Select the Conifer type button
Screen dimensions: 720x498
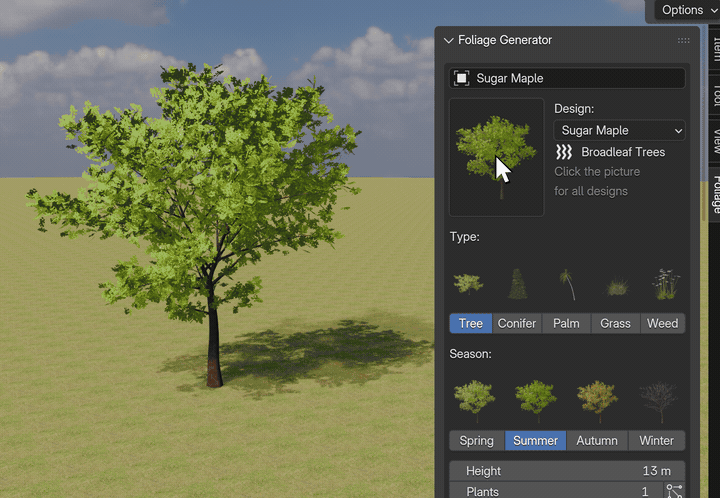tap(517, 324)
